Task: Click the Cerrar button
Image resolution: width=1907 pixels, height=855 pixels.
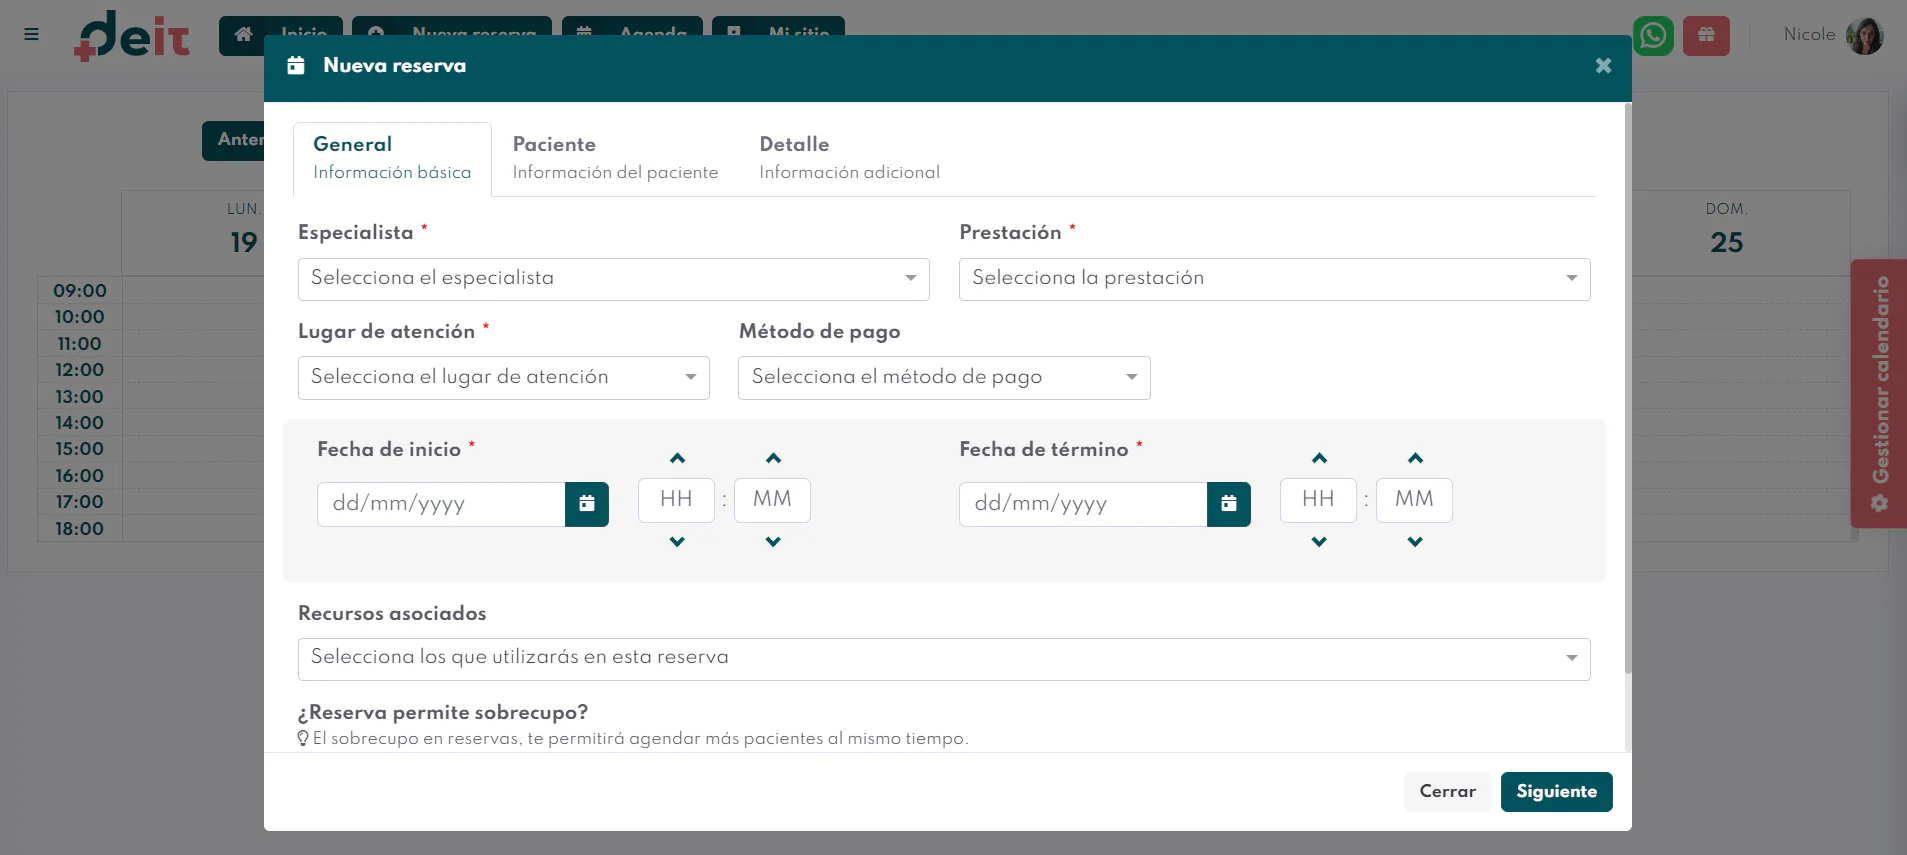Action: 1447,792
